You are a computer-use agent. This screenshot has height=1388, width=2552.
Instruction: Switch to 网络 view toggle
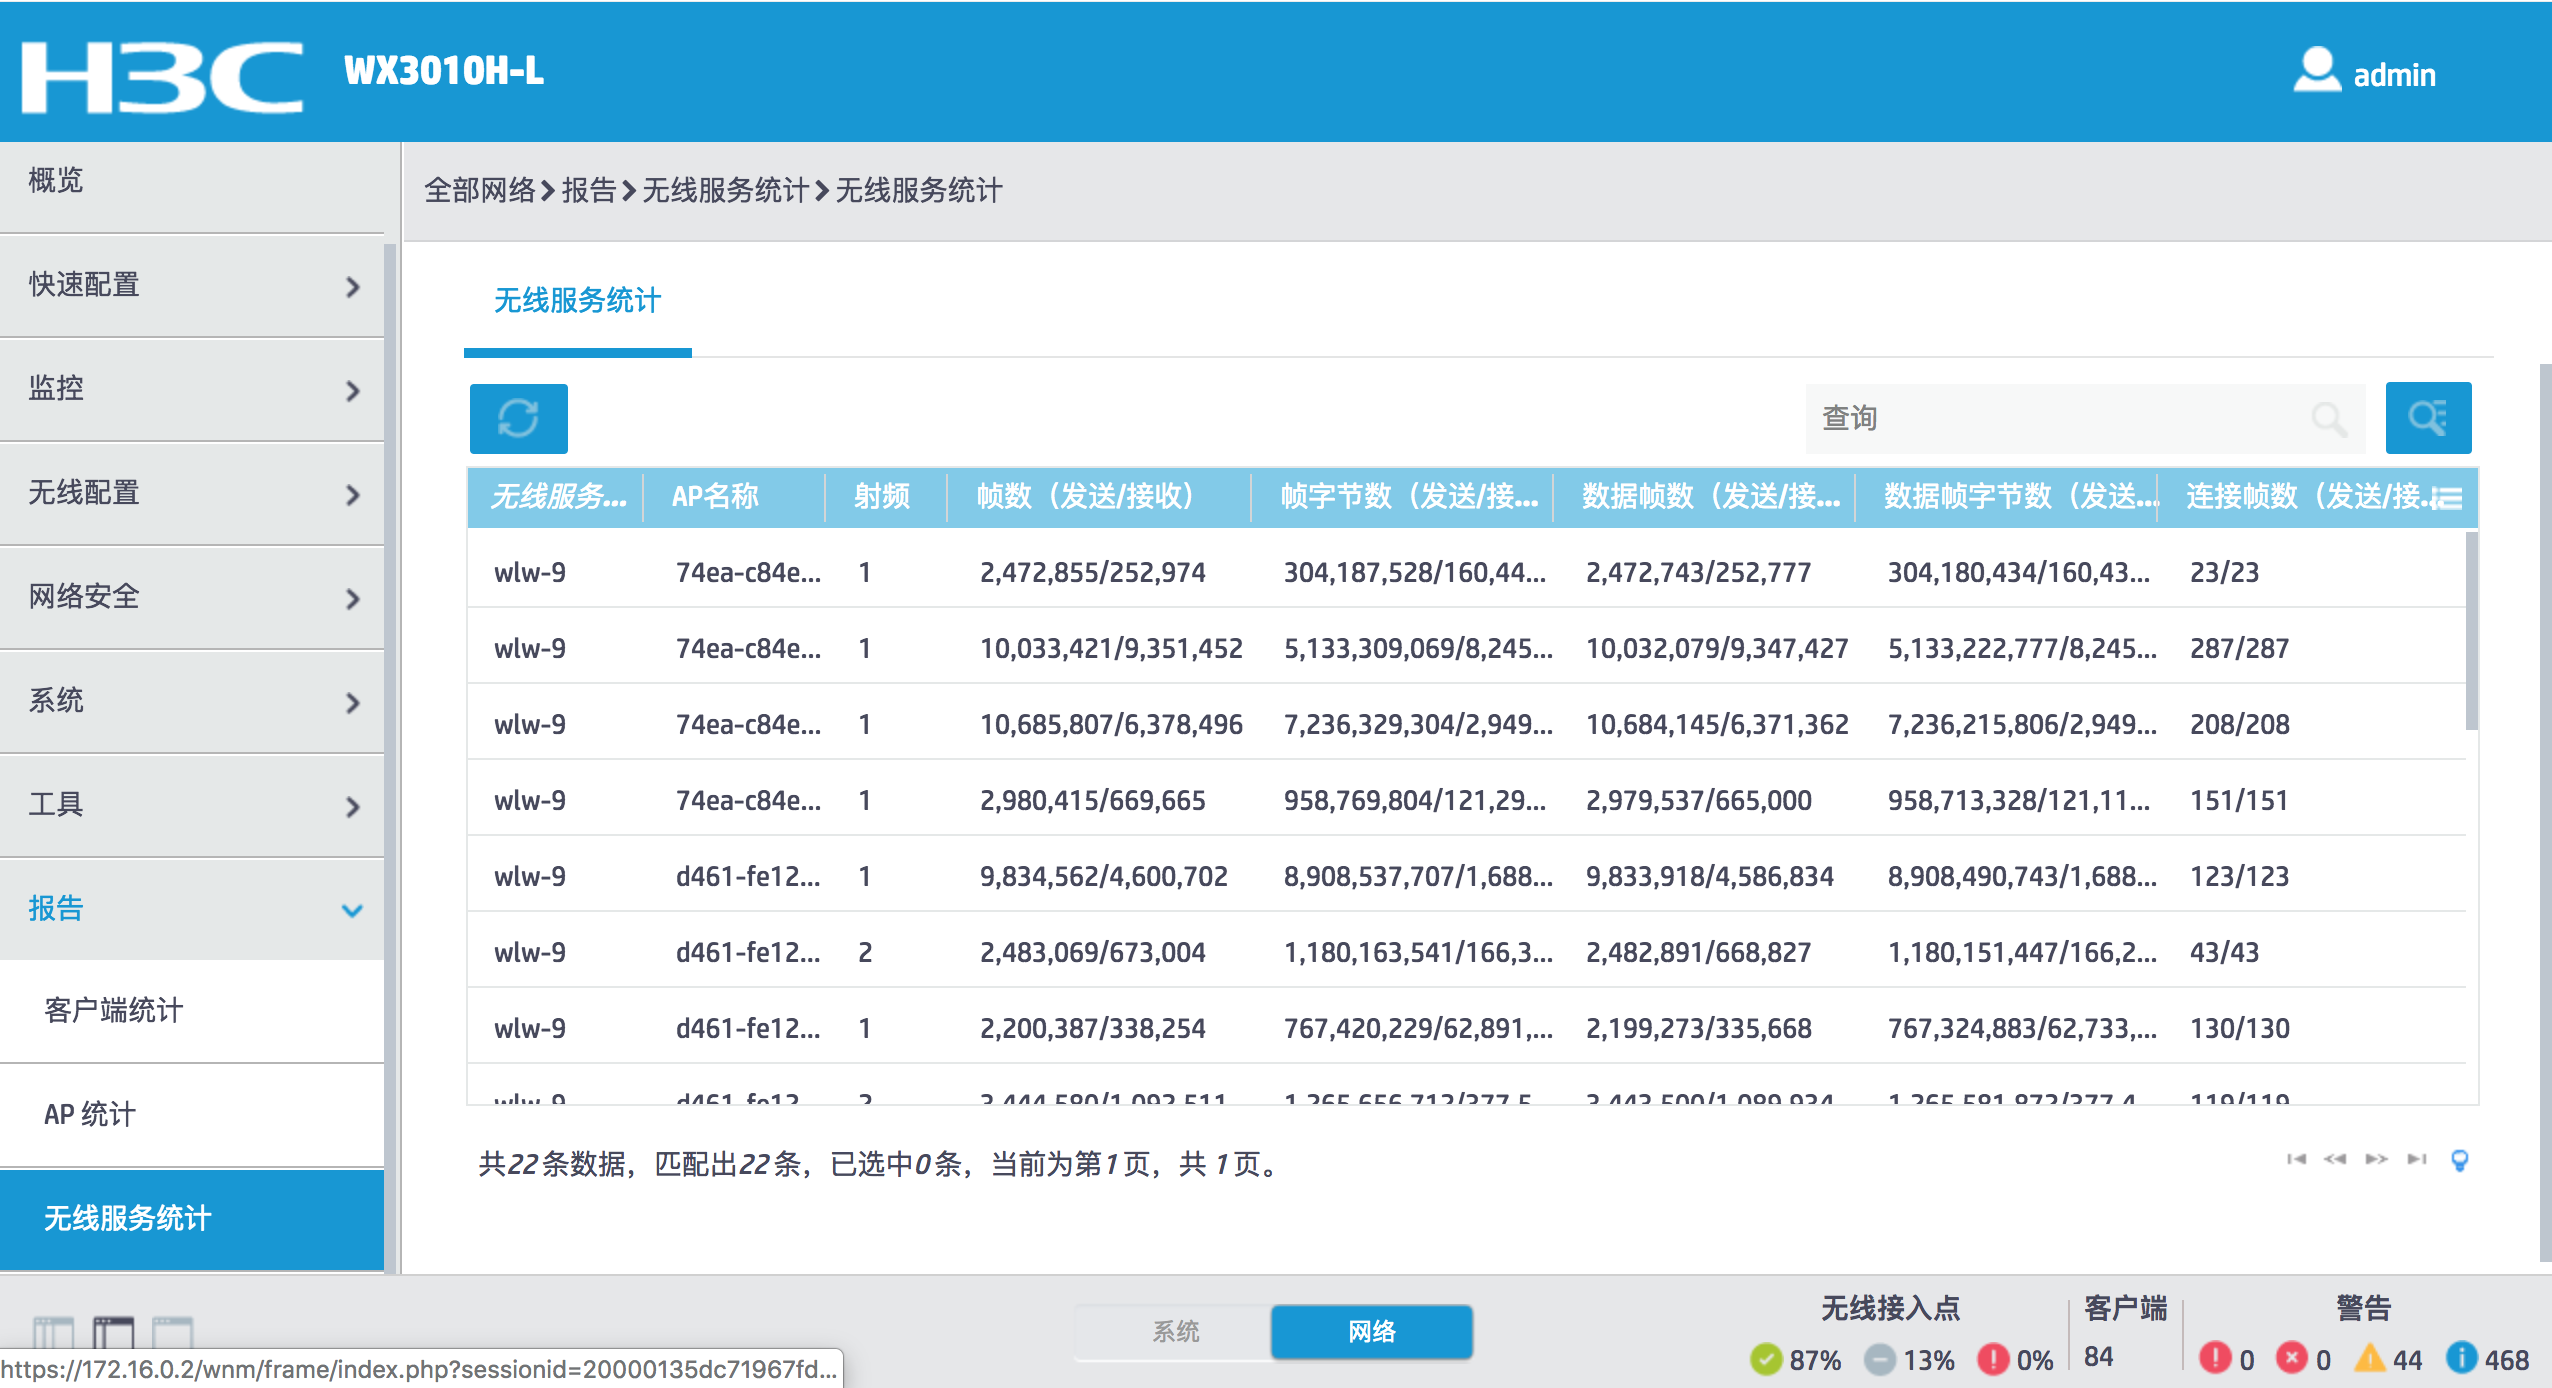(1371, 1331)
